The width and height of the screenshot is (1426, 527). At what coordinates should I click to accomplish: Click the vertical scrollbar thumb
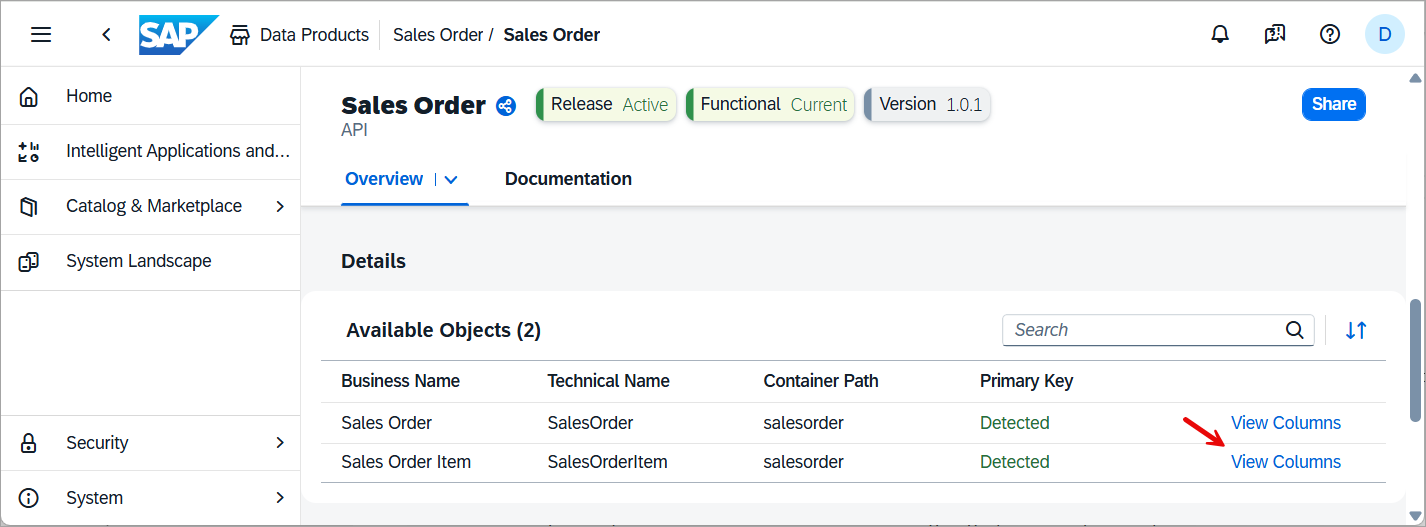point(1415,360)
